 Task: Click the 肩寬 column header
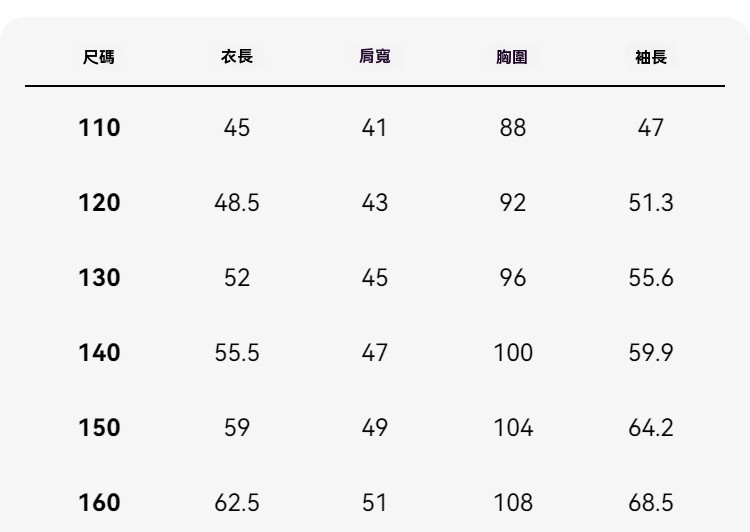374,57
